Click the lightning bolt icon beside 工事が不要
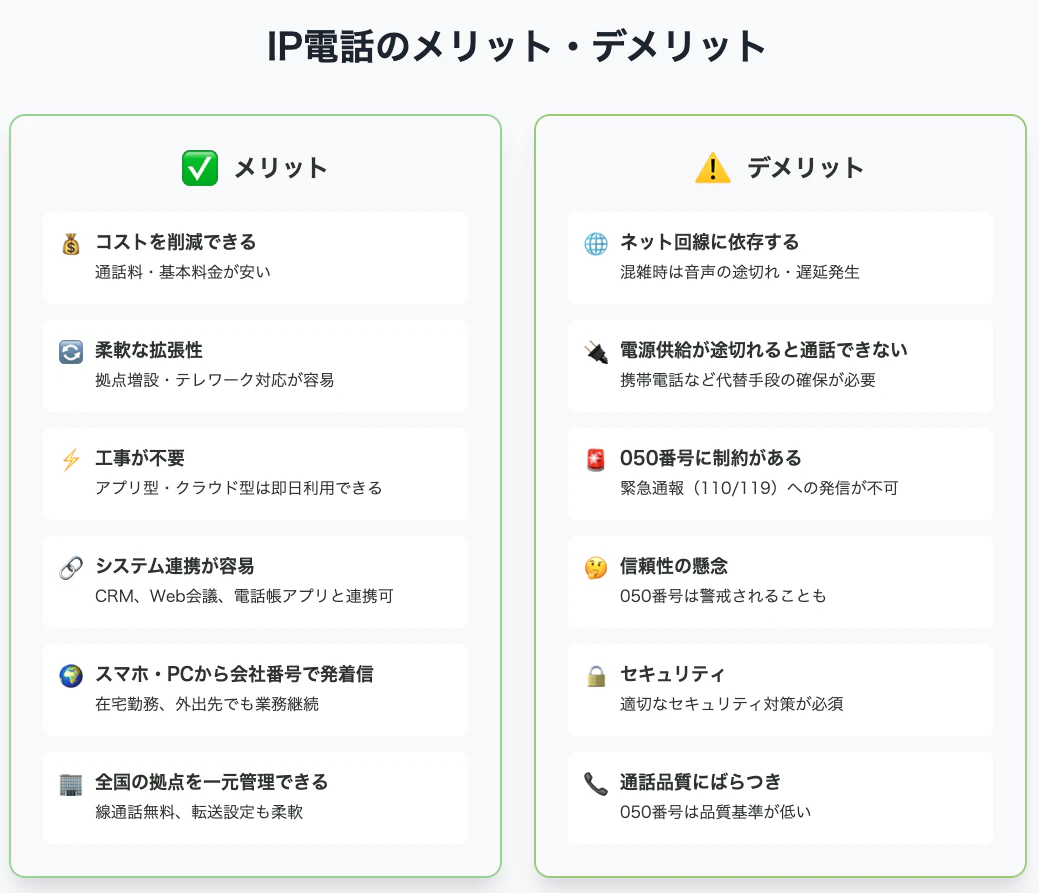The image size is (1039, 893). tap(70, 459)
